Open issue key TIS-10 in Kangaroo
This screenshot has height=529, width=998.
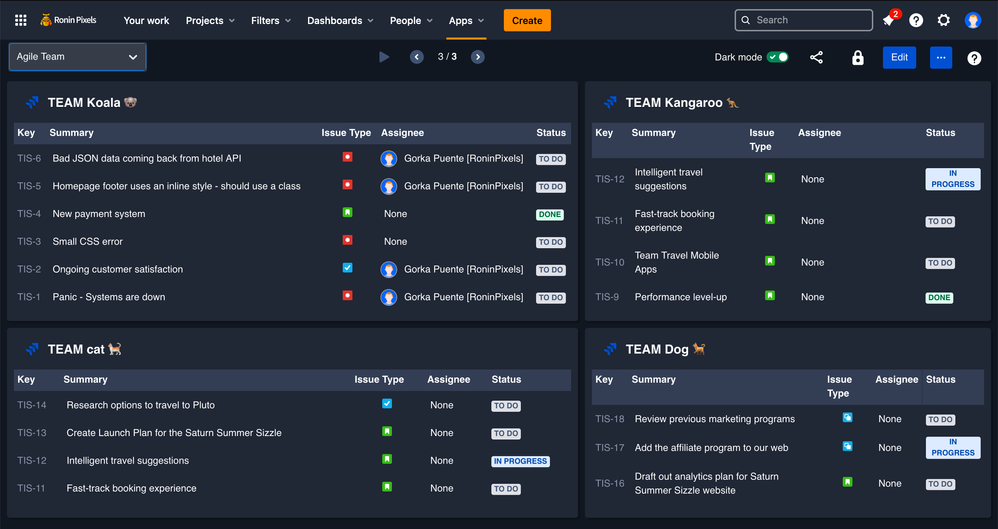click(x=610, y=262)
